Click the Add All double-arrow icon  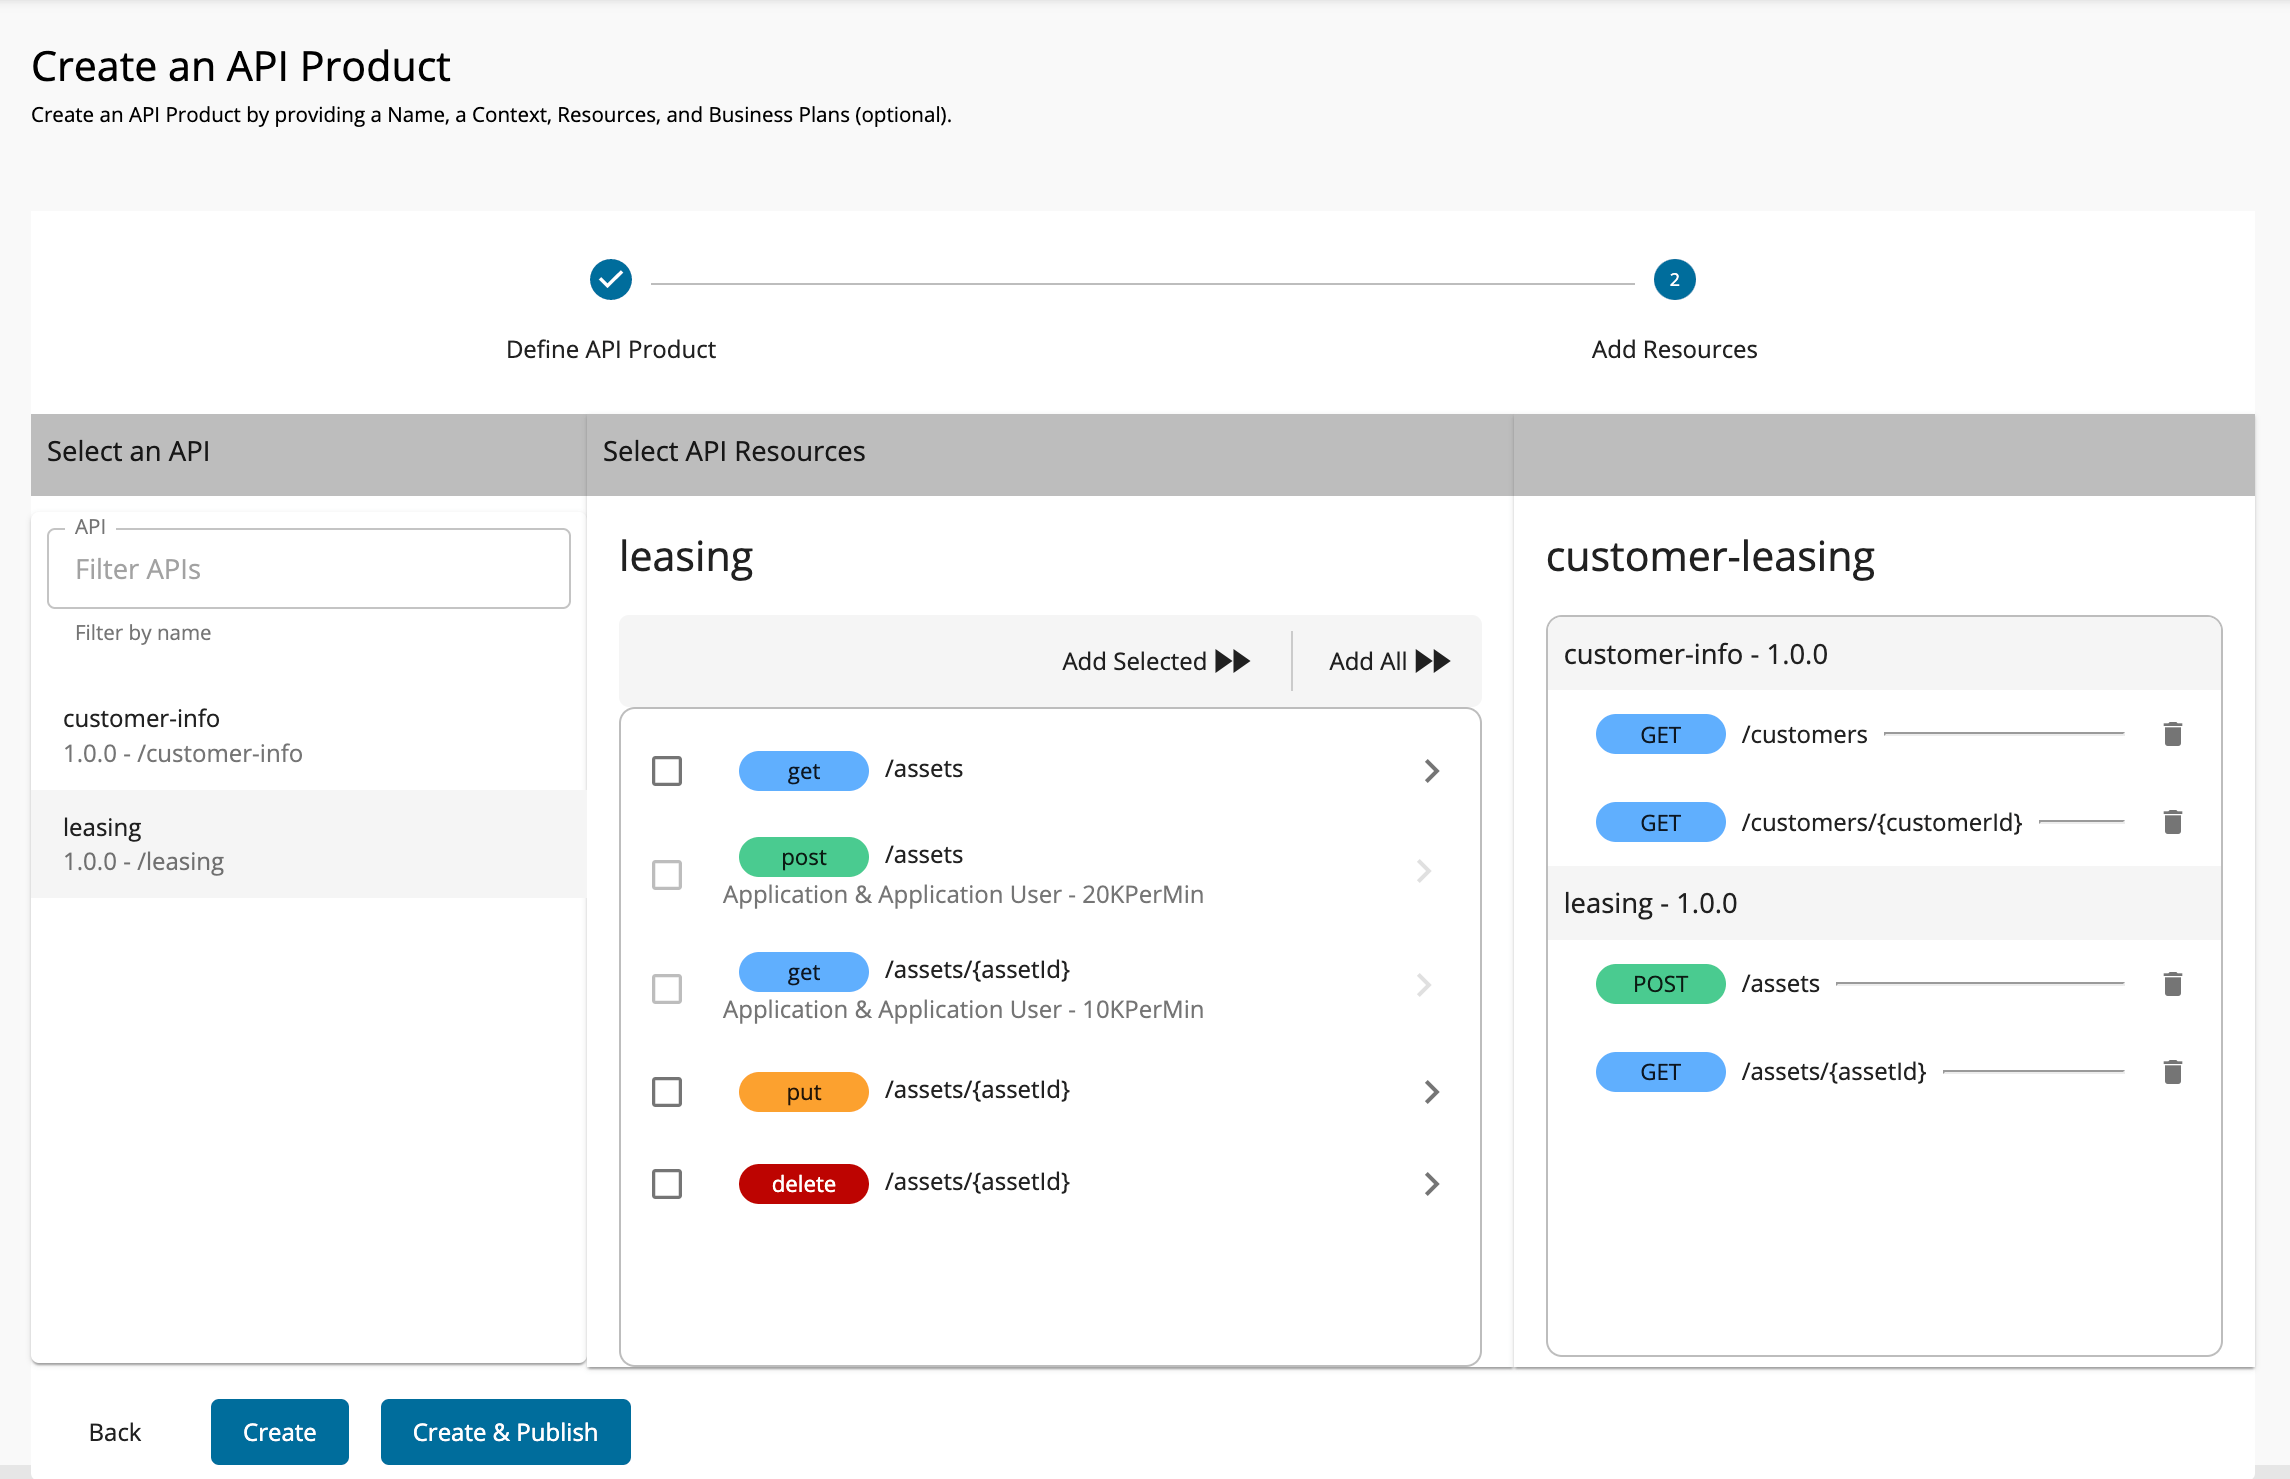(1433, 661)
